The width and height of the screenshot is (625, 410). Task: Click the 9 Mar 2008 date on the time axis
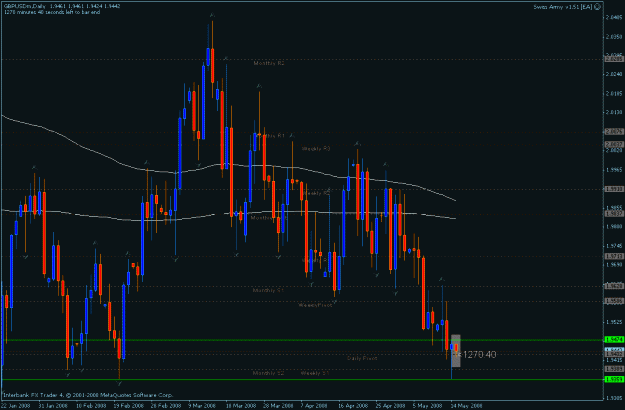click(x=202, y=406)
